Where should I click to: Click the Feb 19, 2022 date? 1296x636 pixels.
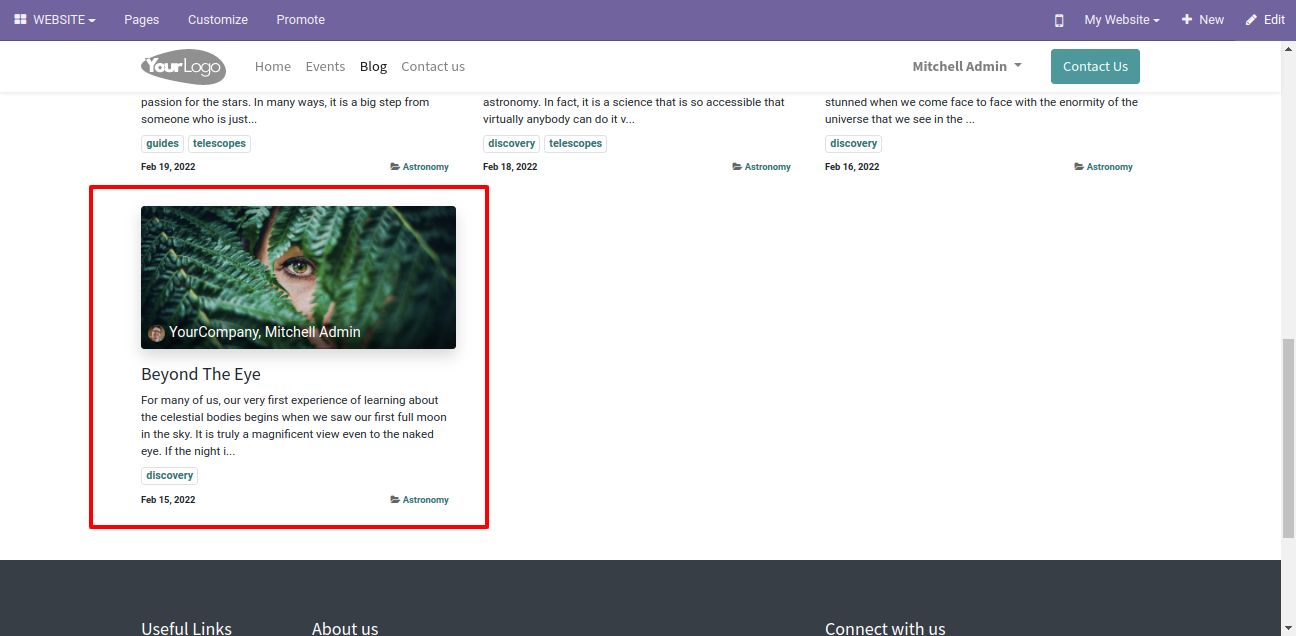[168, 167]
